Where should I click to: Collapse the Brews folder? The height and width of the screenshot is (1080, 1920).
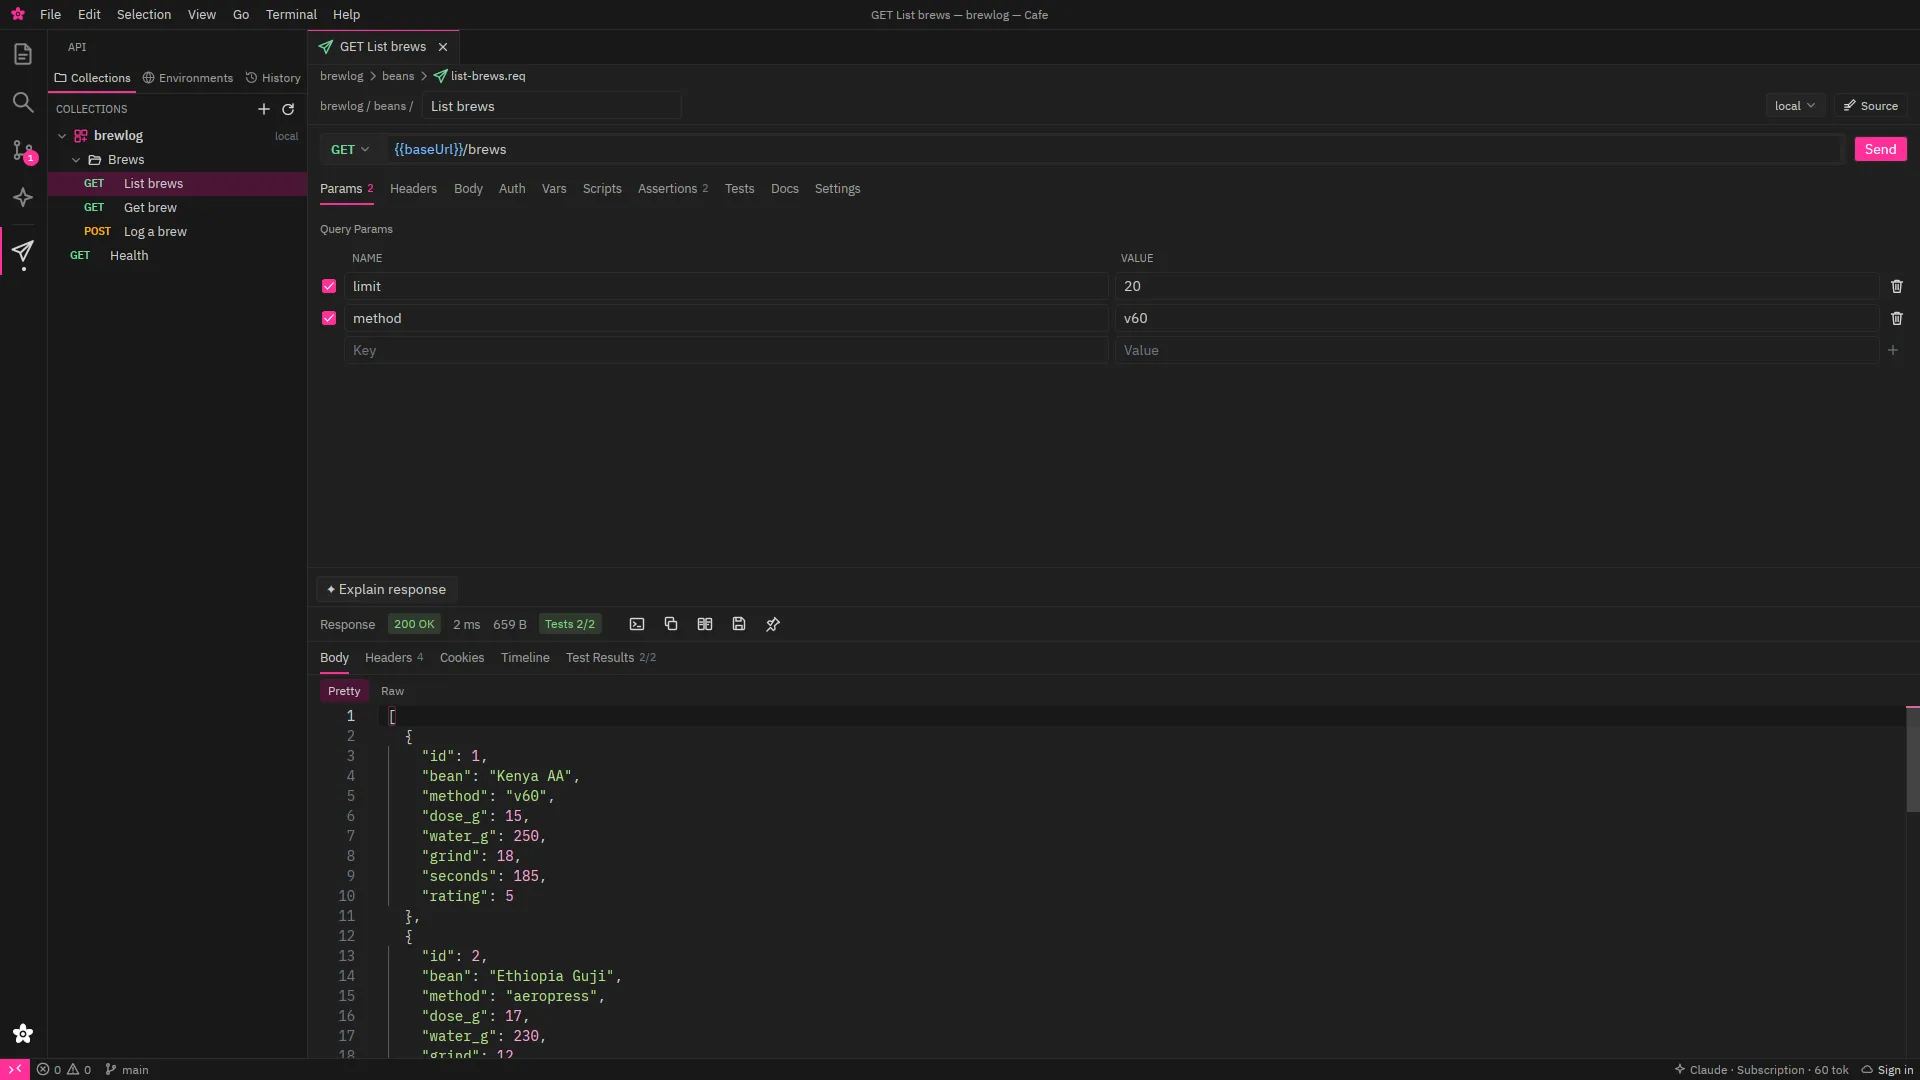(x=76, y=160)
